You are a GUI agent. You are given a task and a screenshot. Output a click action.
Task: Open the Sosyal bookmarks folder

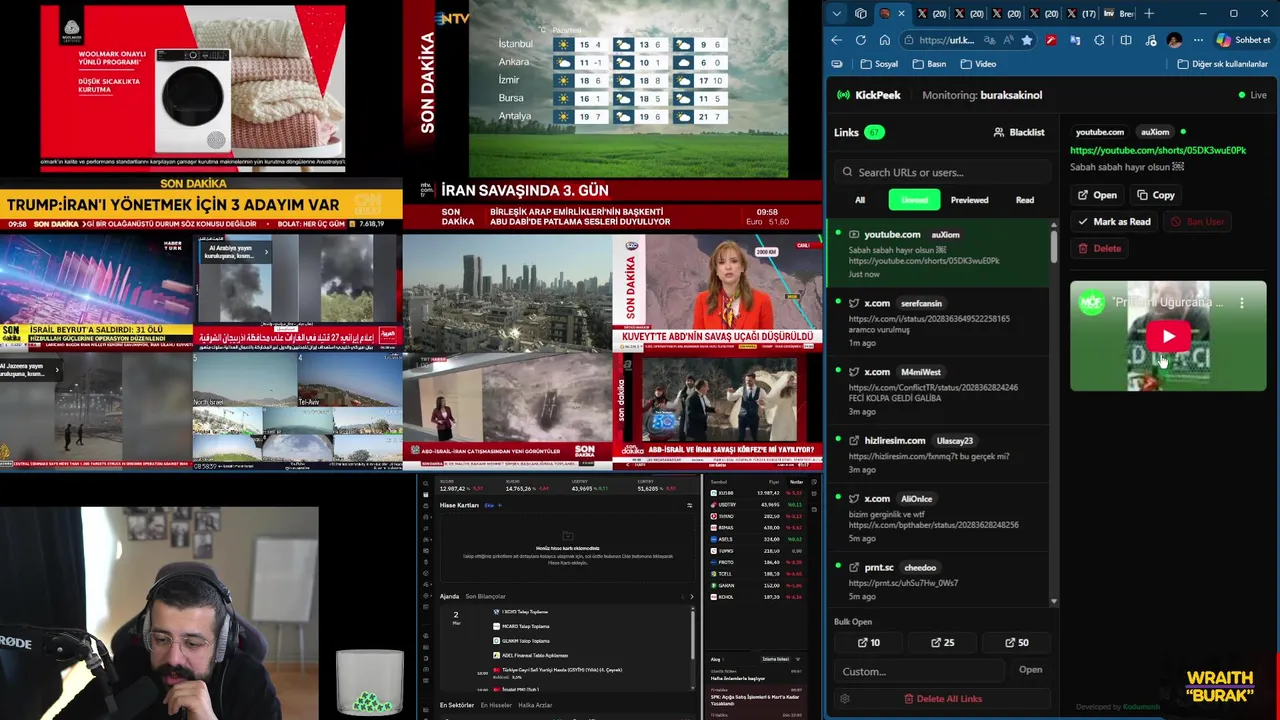coord(878,64)
